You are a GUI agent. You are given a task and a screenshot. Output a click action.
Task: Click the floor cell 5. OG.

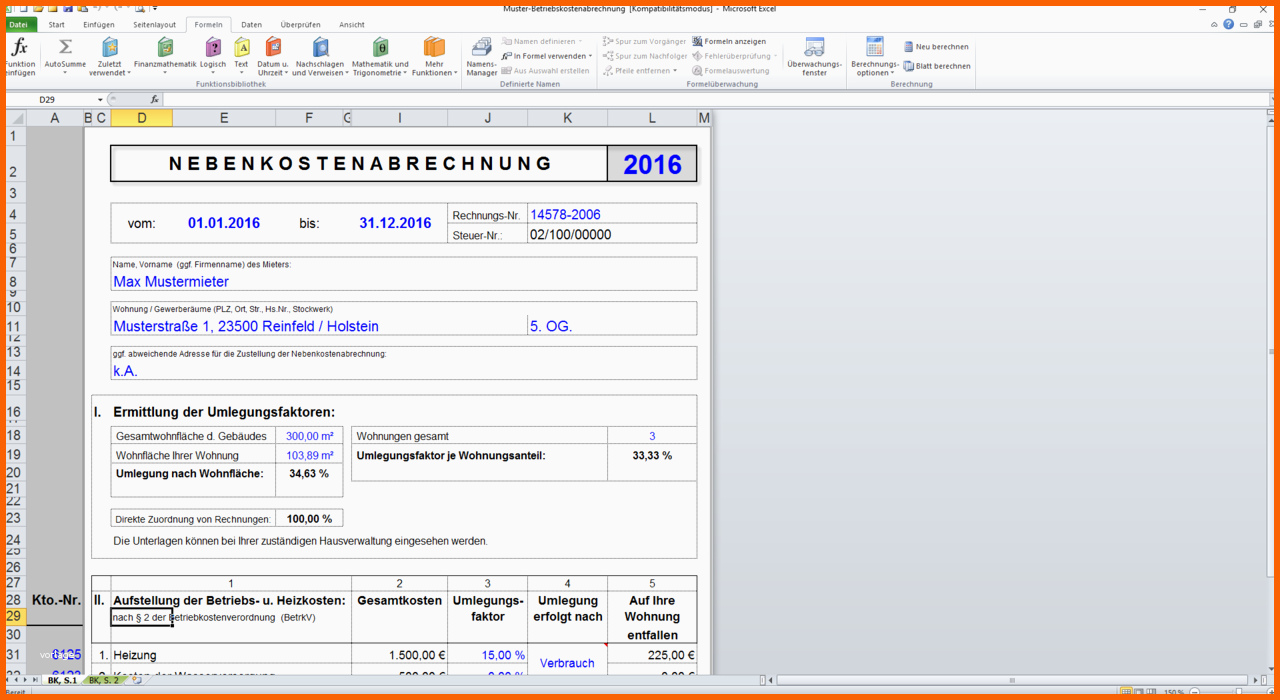pyautogui.click(x=551, y=326)
